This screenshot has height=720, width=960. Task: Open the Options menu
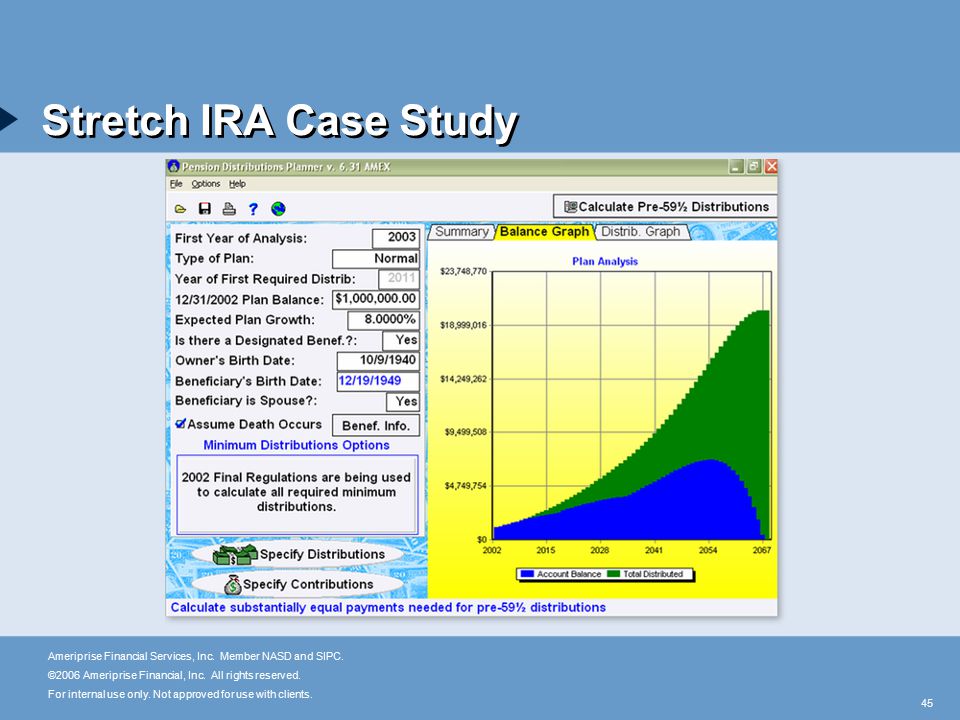point(206,184)
